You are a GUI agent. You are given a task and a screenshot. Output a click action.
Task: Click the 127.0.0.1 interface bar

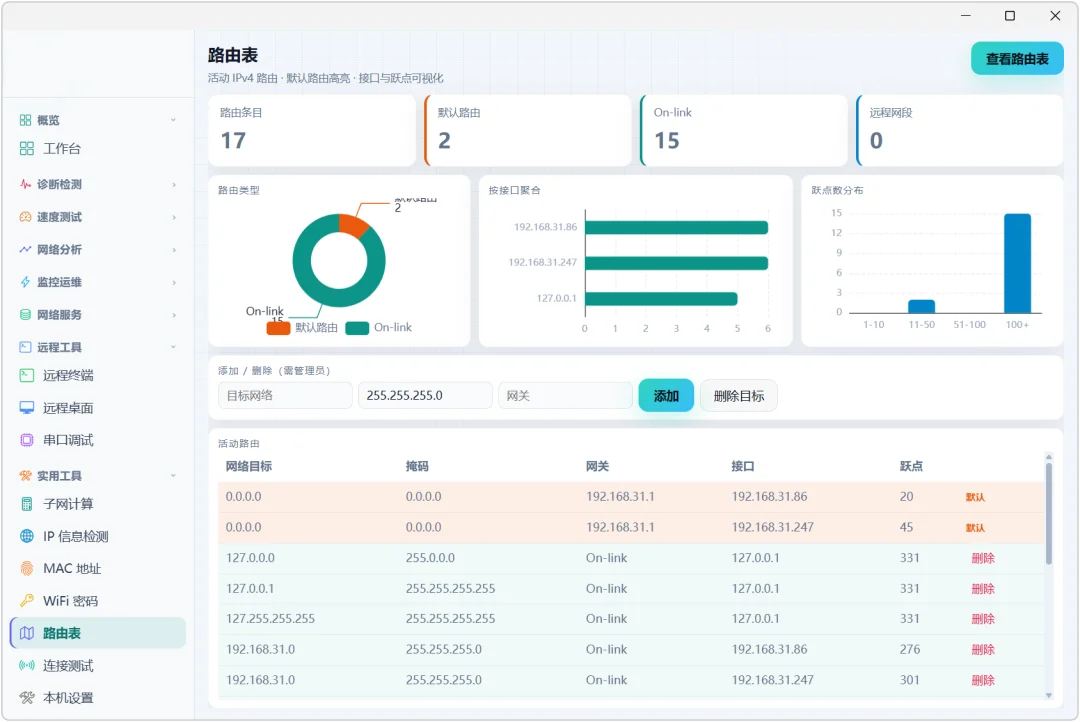(661, 299)
